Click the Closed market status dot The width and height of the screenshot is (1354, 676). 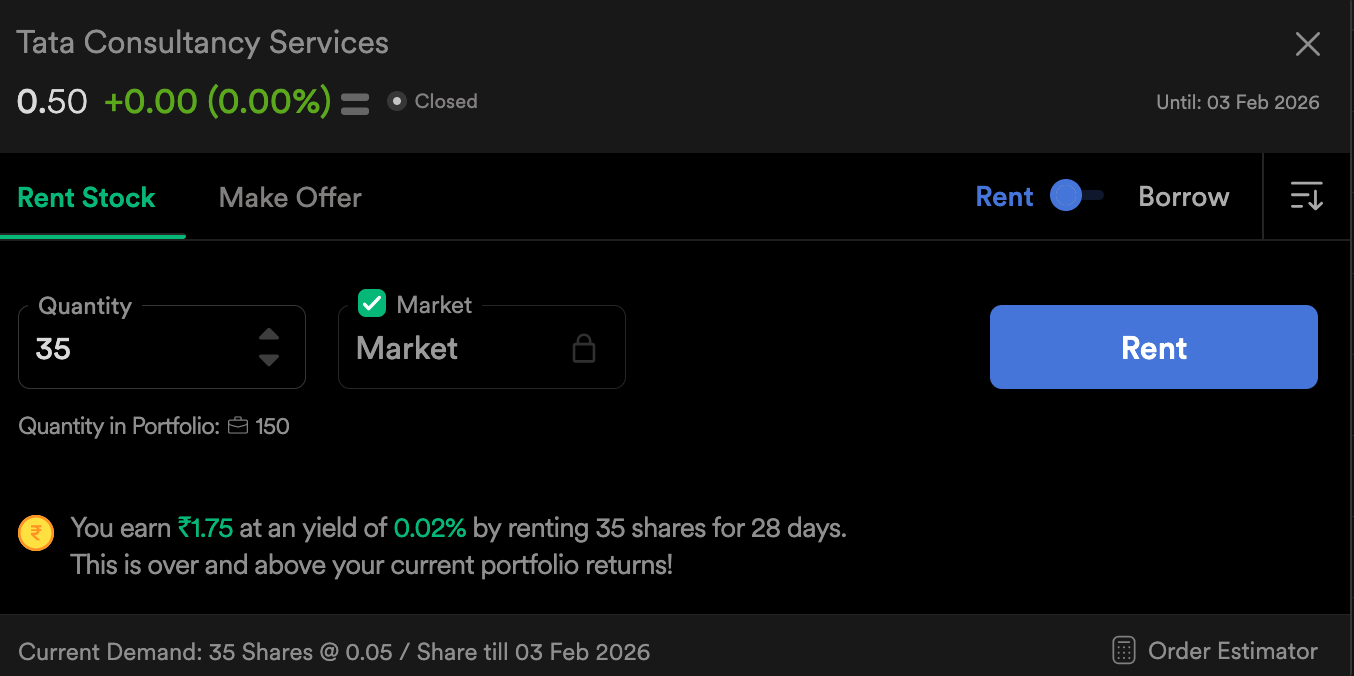397,101
